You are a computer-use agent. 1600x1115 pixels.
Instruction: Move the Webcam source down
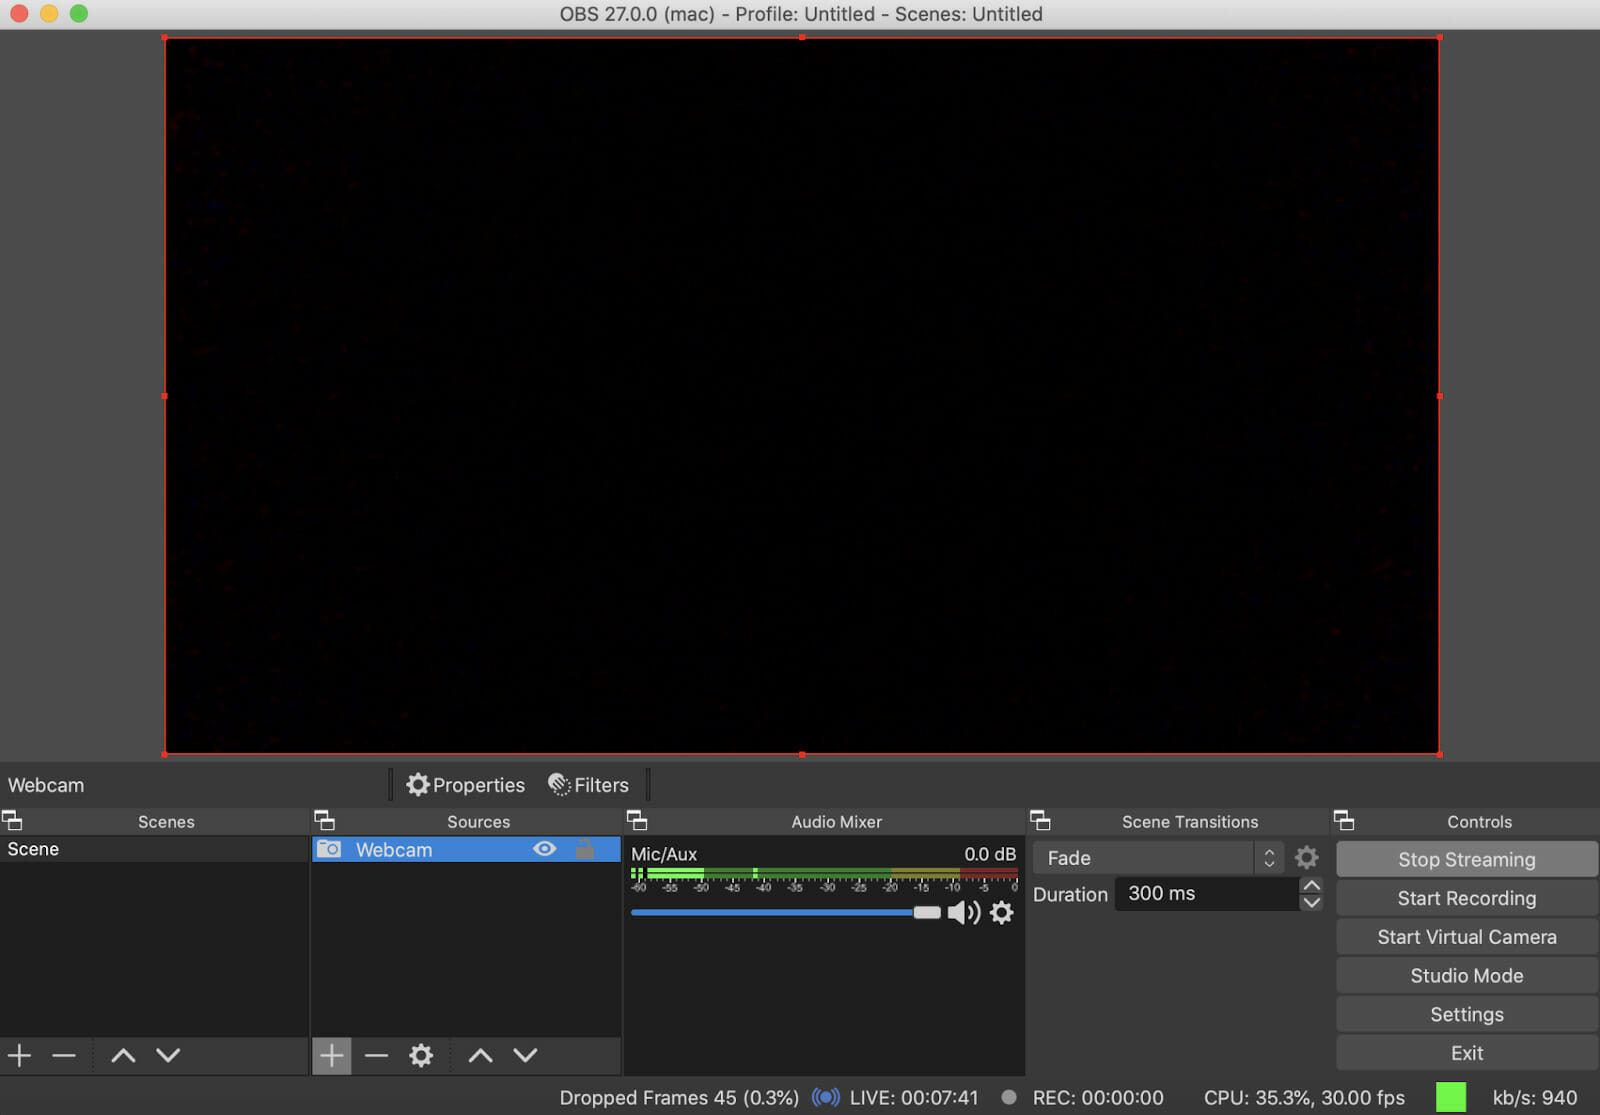point(525,1055)
